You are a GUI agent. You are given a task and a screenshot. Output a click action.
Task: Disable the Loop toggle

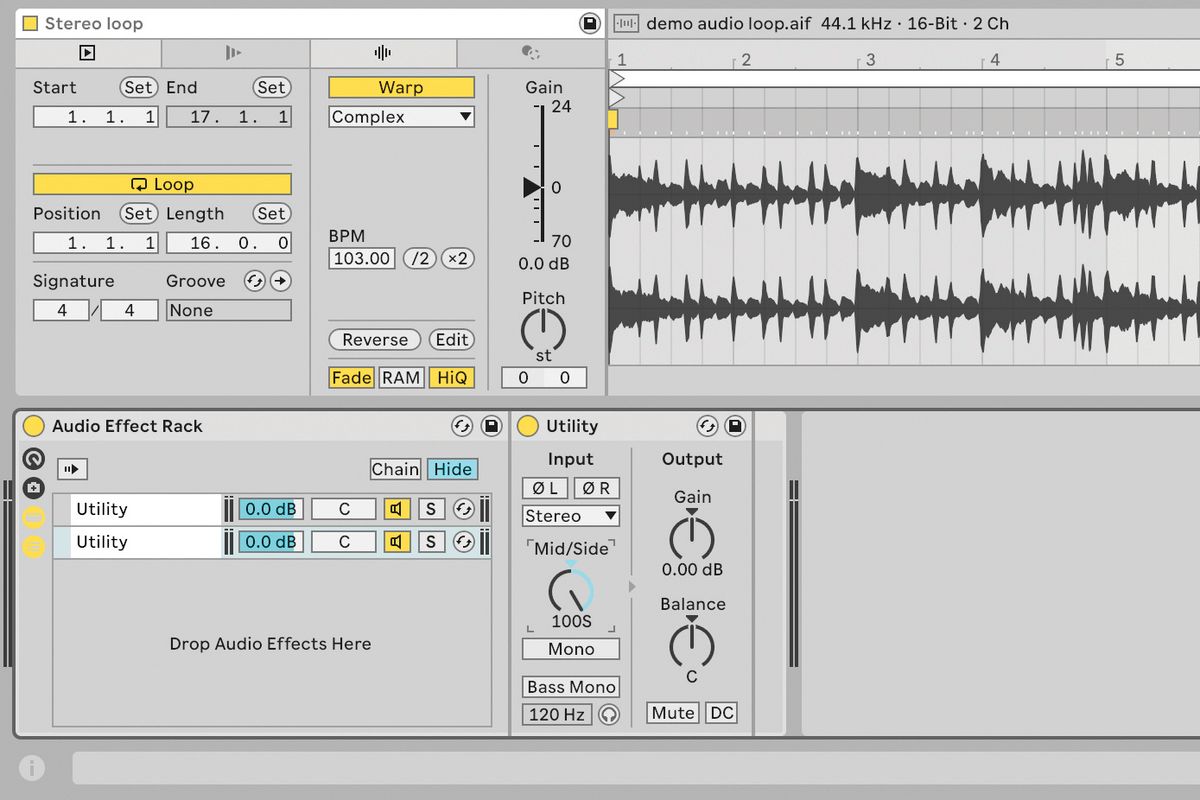pos(162,184)
